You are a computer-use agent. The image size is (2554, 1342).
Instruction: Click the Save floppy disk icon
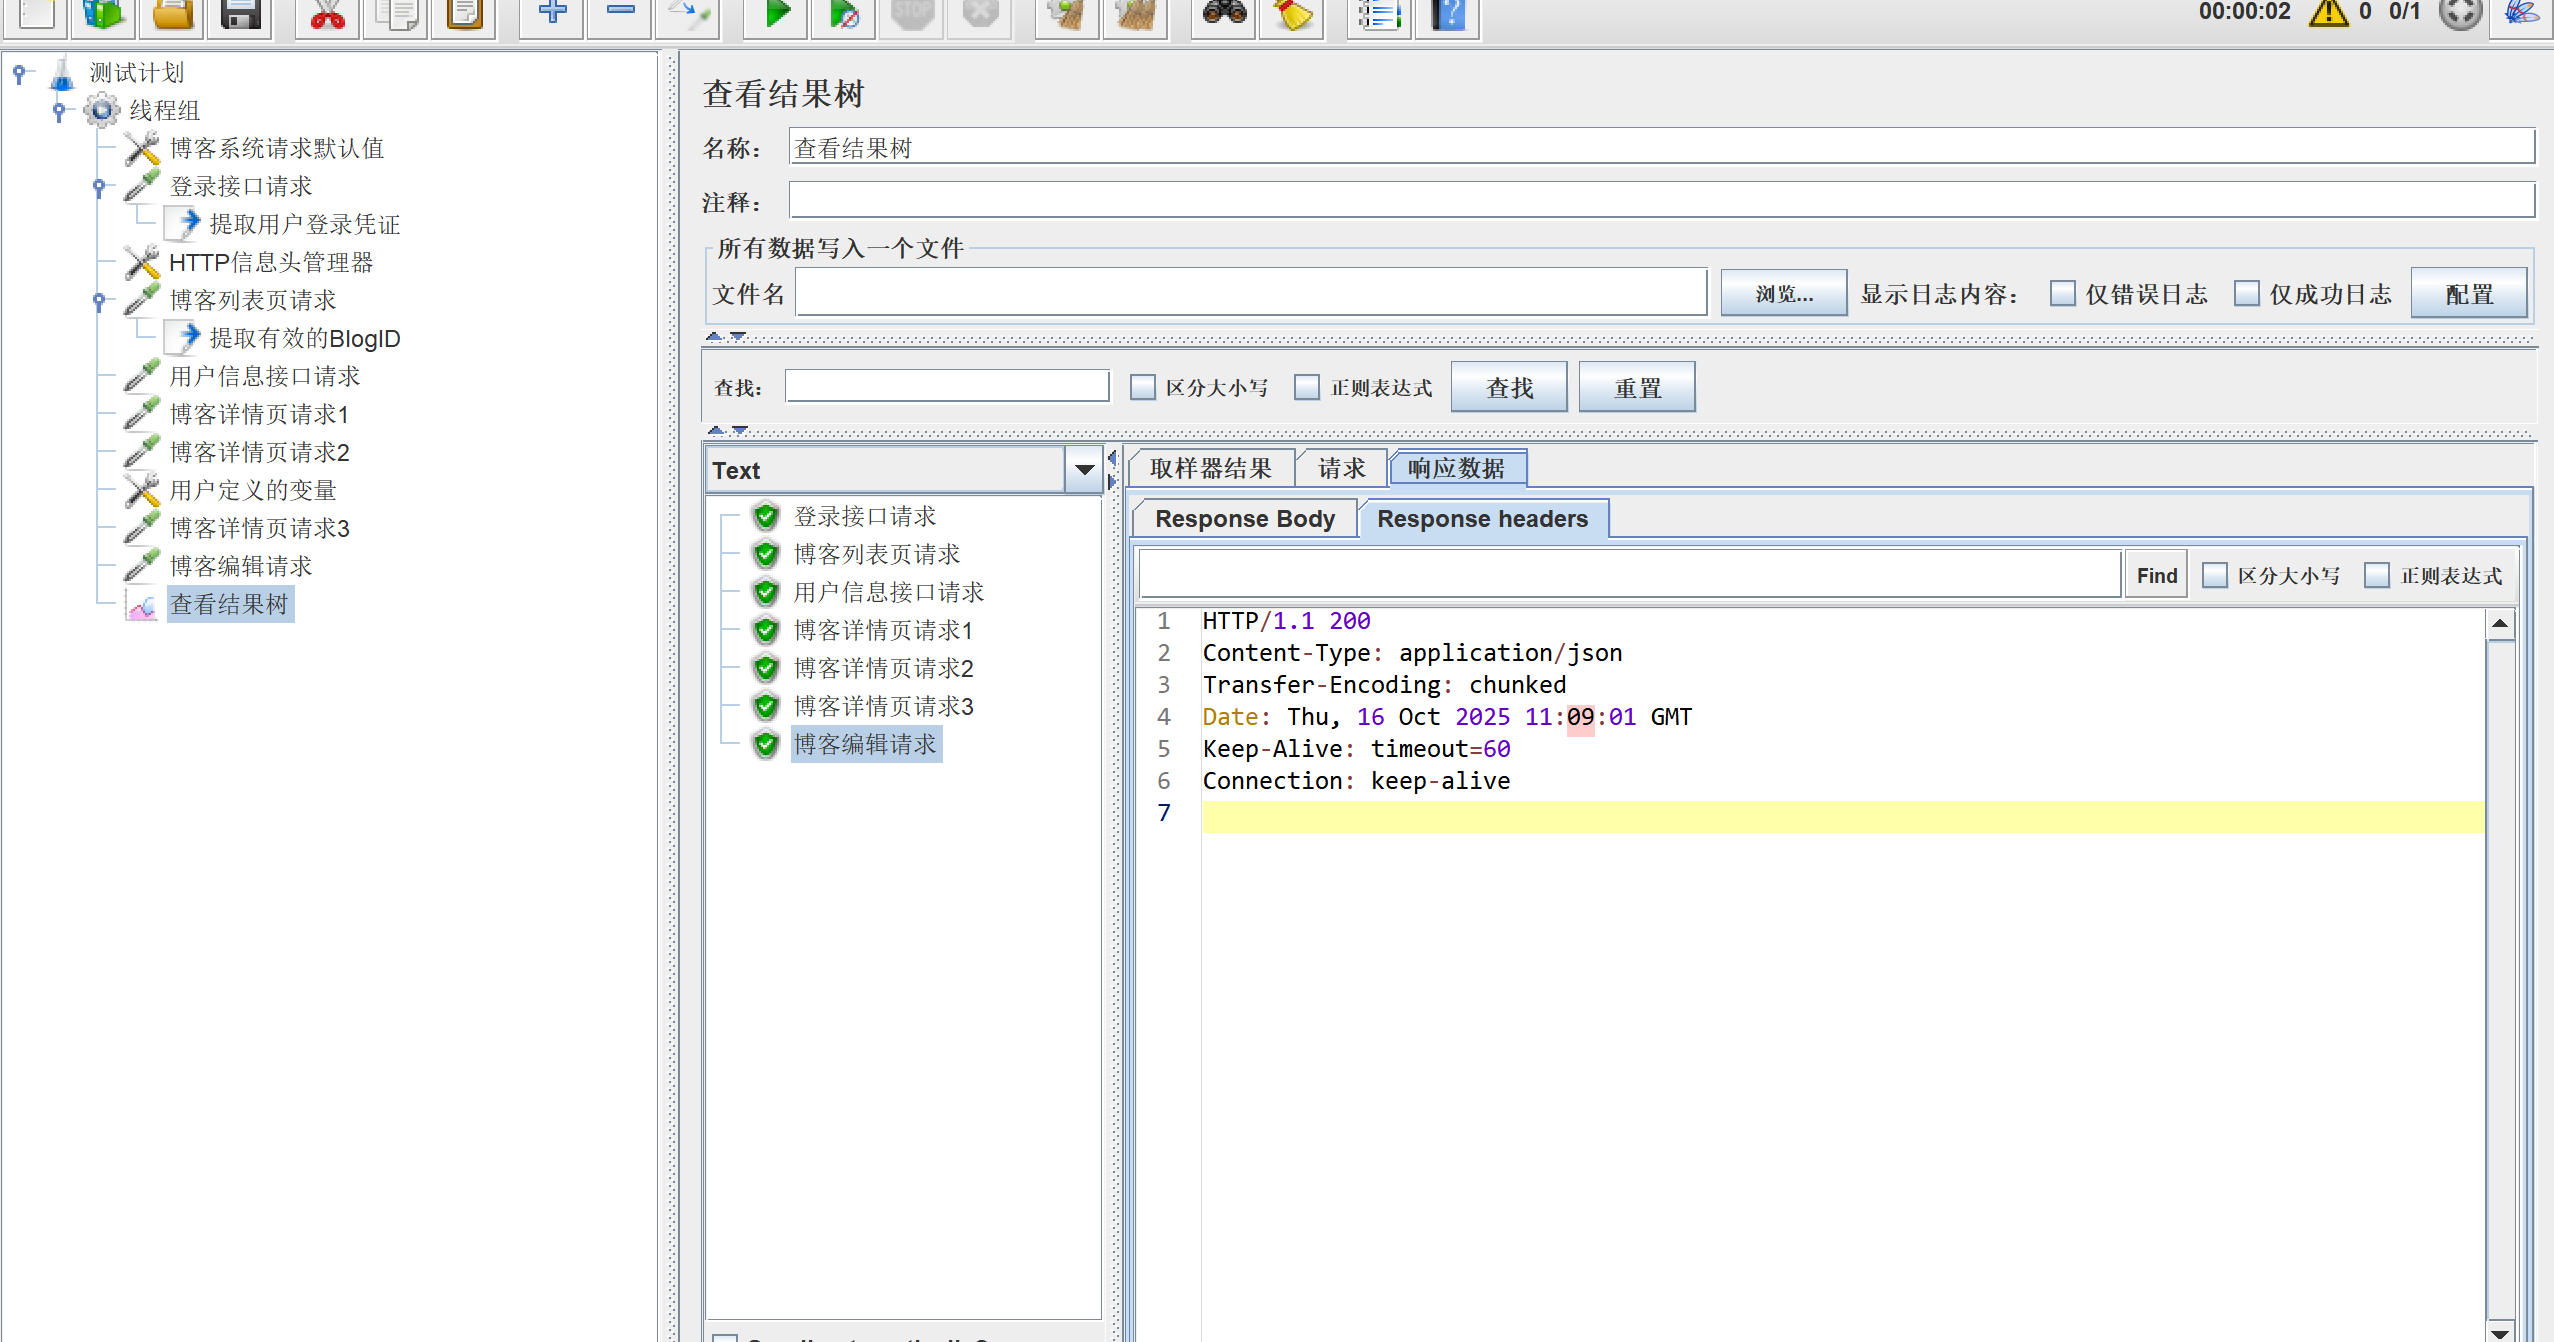pos(240,14)
